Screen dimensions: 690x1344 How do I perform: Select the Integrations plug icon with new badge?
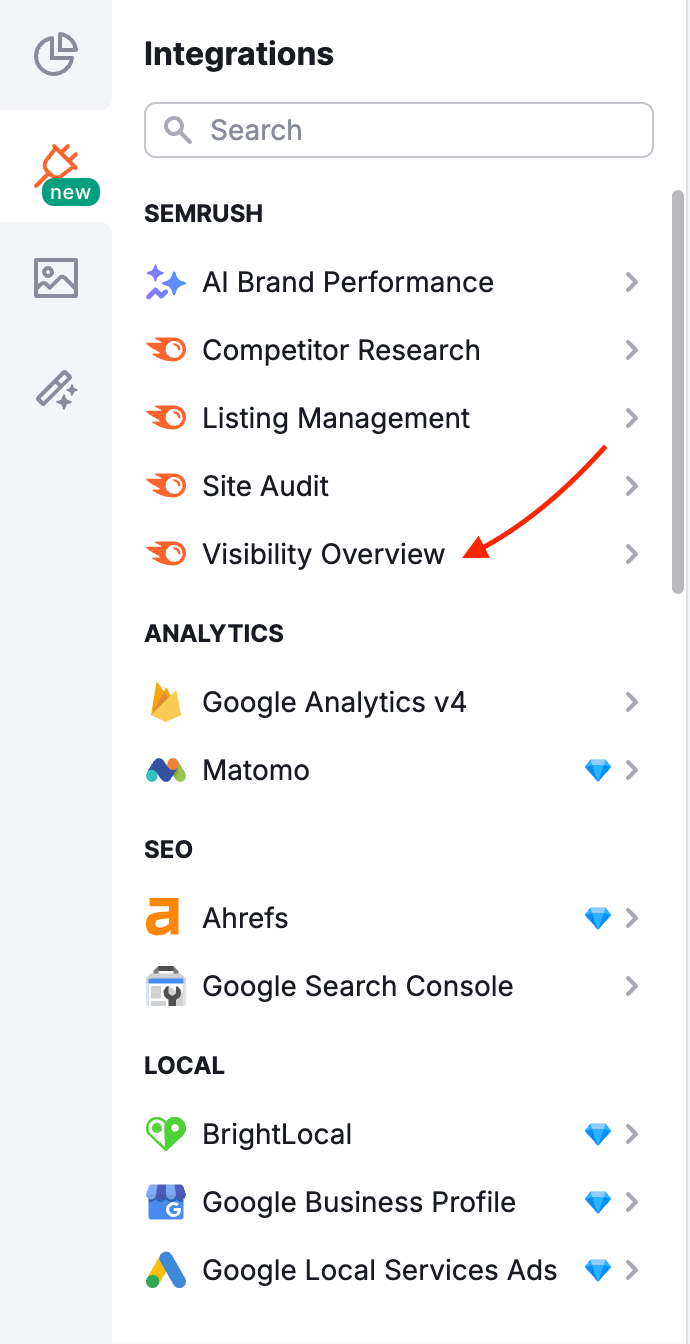pos(55,165)
